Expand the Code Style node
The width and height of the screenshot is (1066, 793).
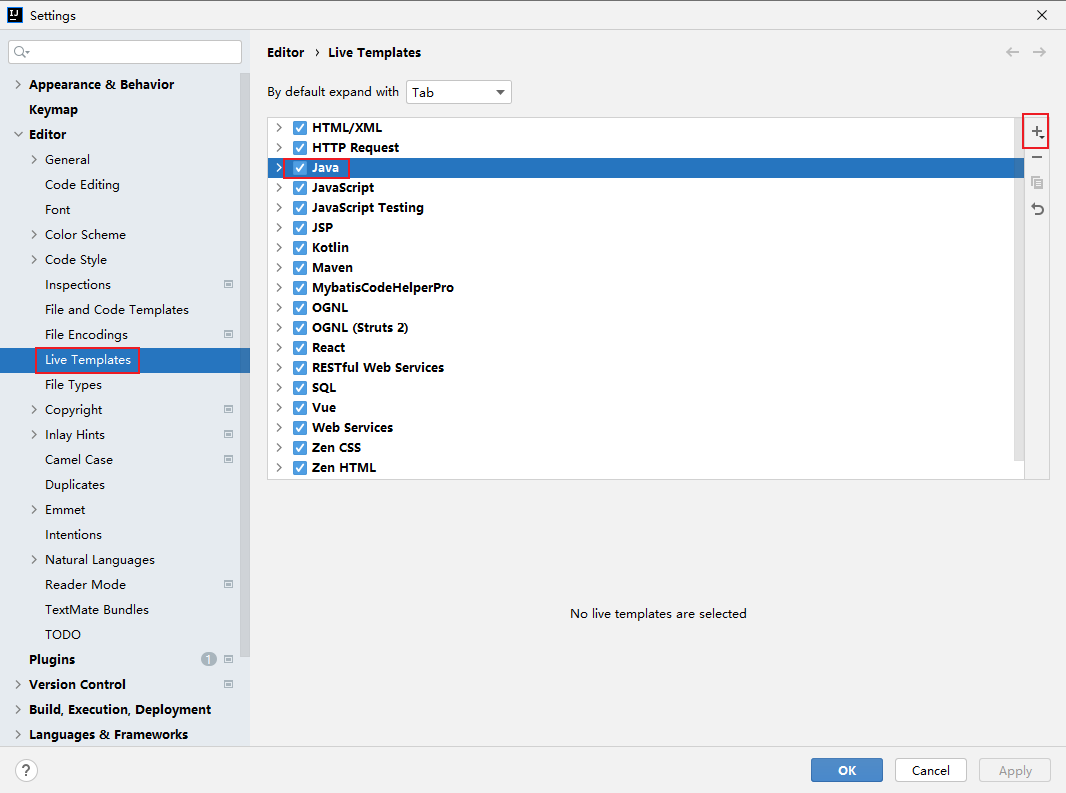(34, 259)
